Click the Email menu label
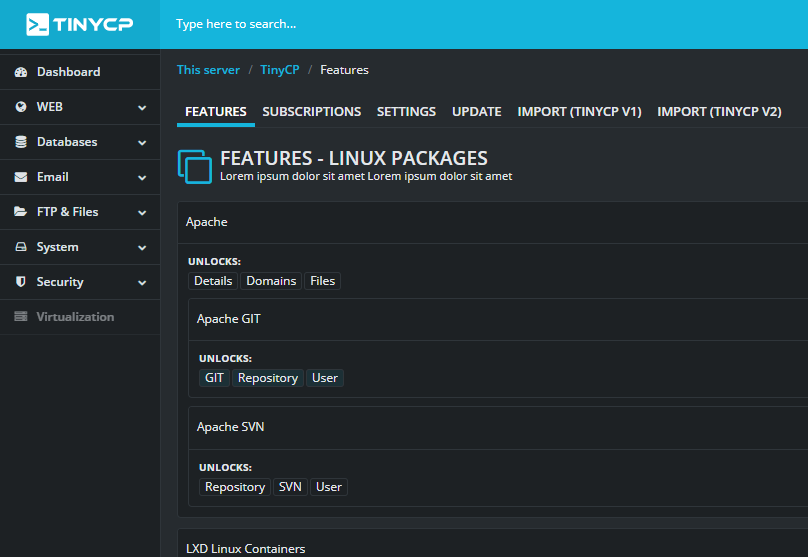808x557 pixels. click(53, 177)
